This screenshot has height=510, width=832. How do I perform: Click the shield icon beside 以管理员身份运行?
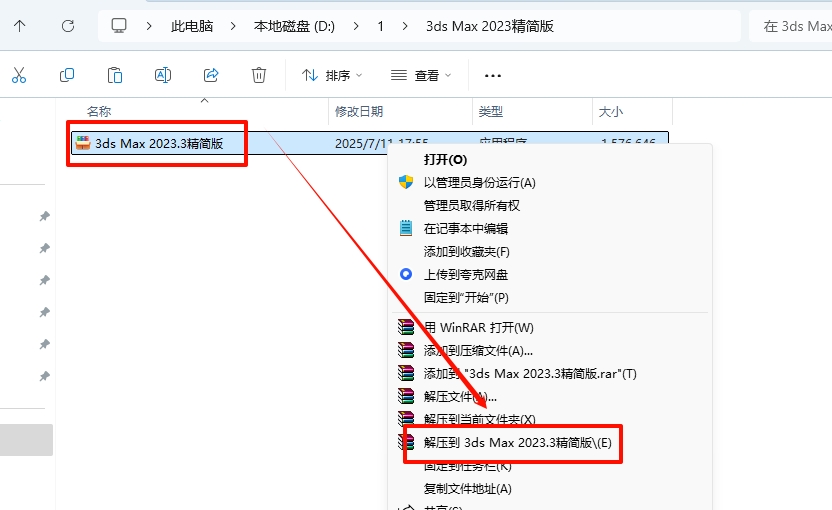406,183
